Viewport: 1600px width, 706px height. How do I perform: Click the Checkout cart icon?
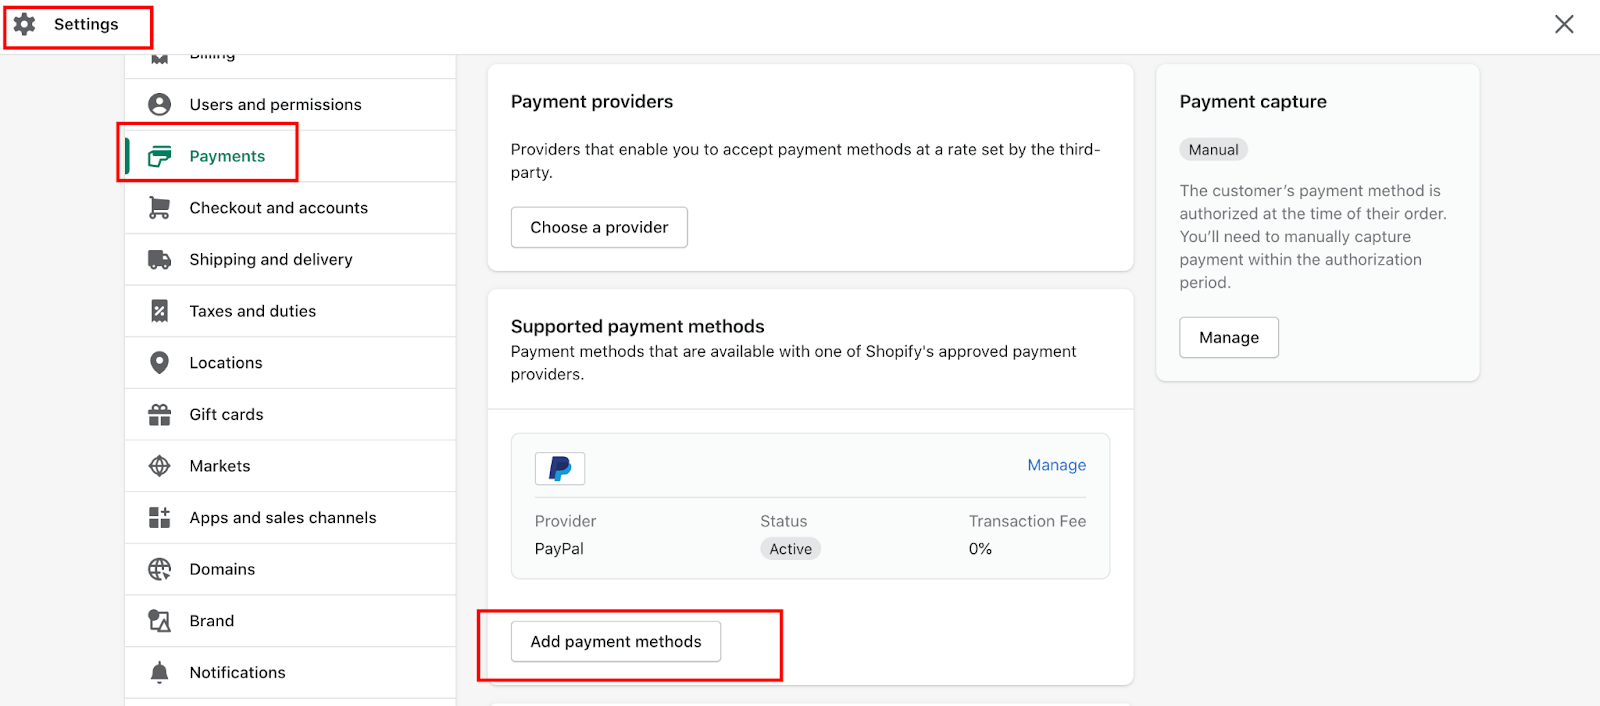[159, 207]
